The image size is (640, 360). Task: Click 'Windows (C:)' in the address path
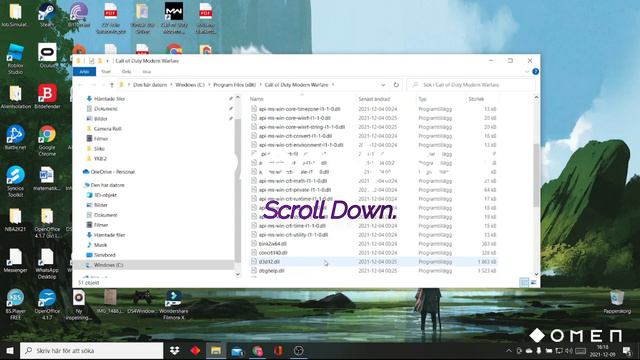click(190, 84)
